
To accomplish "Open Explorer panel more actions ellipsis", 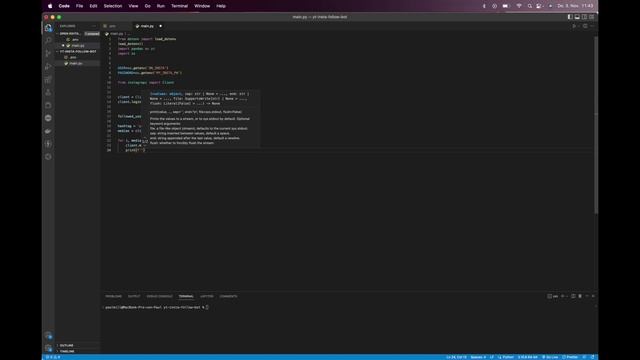I will [94, 26].
